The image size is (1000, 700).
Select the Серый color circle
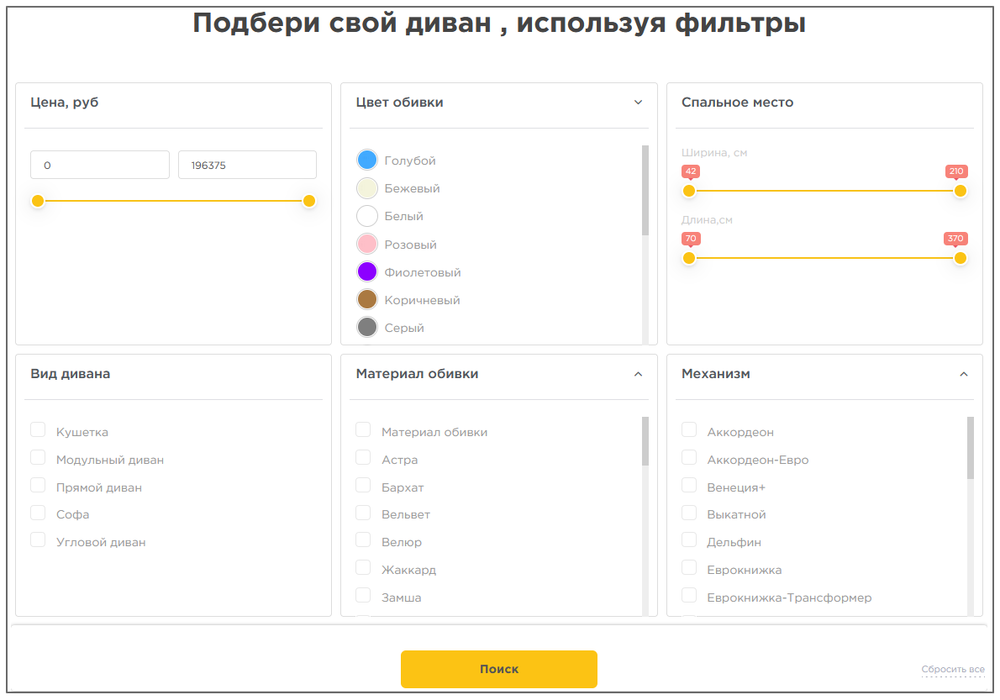[x=366, y=327]
